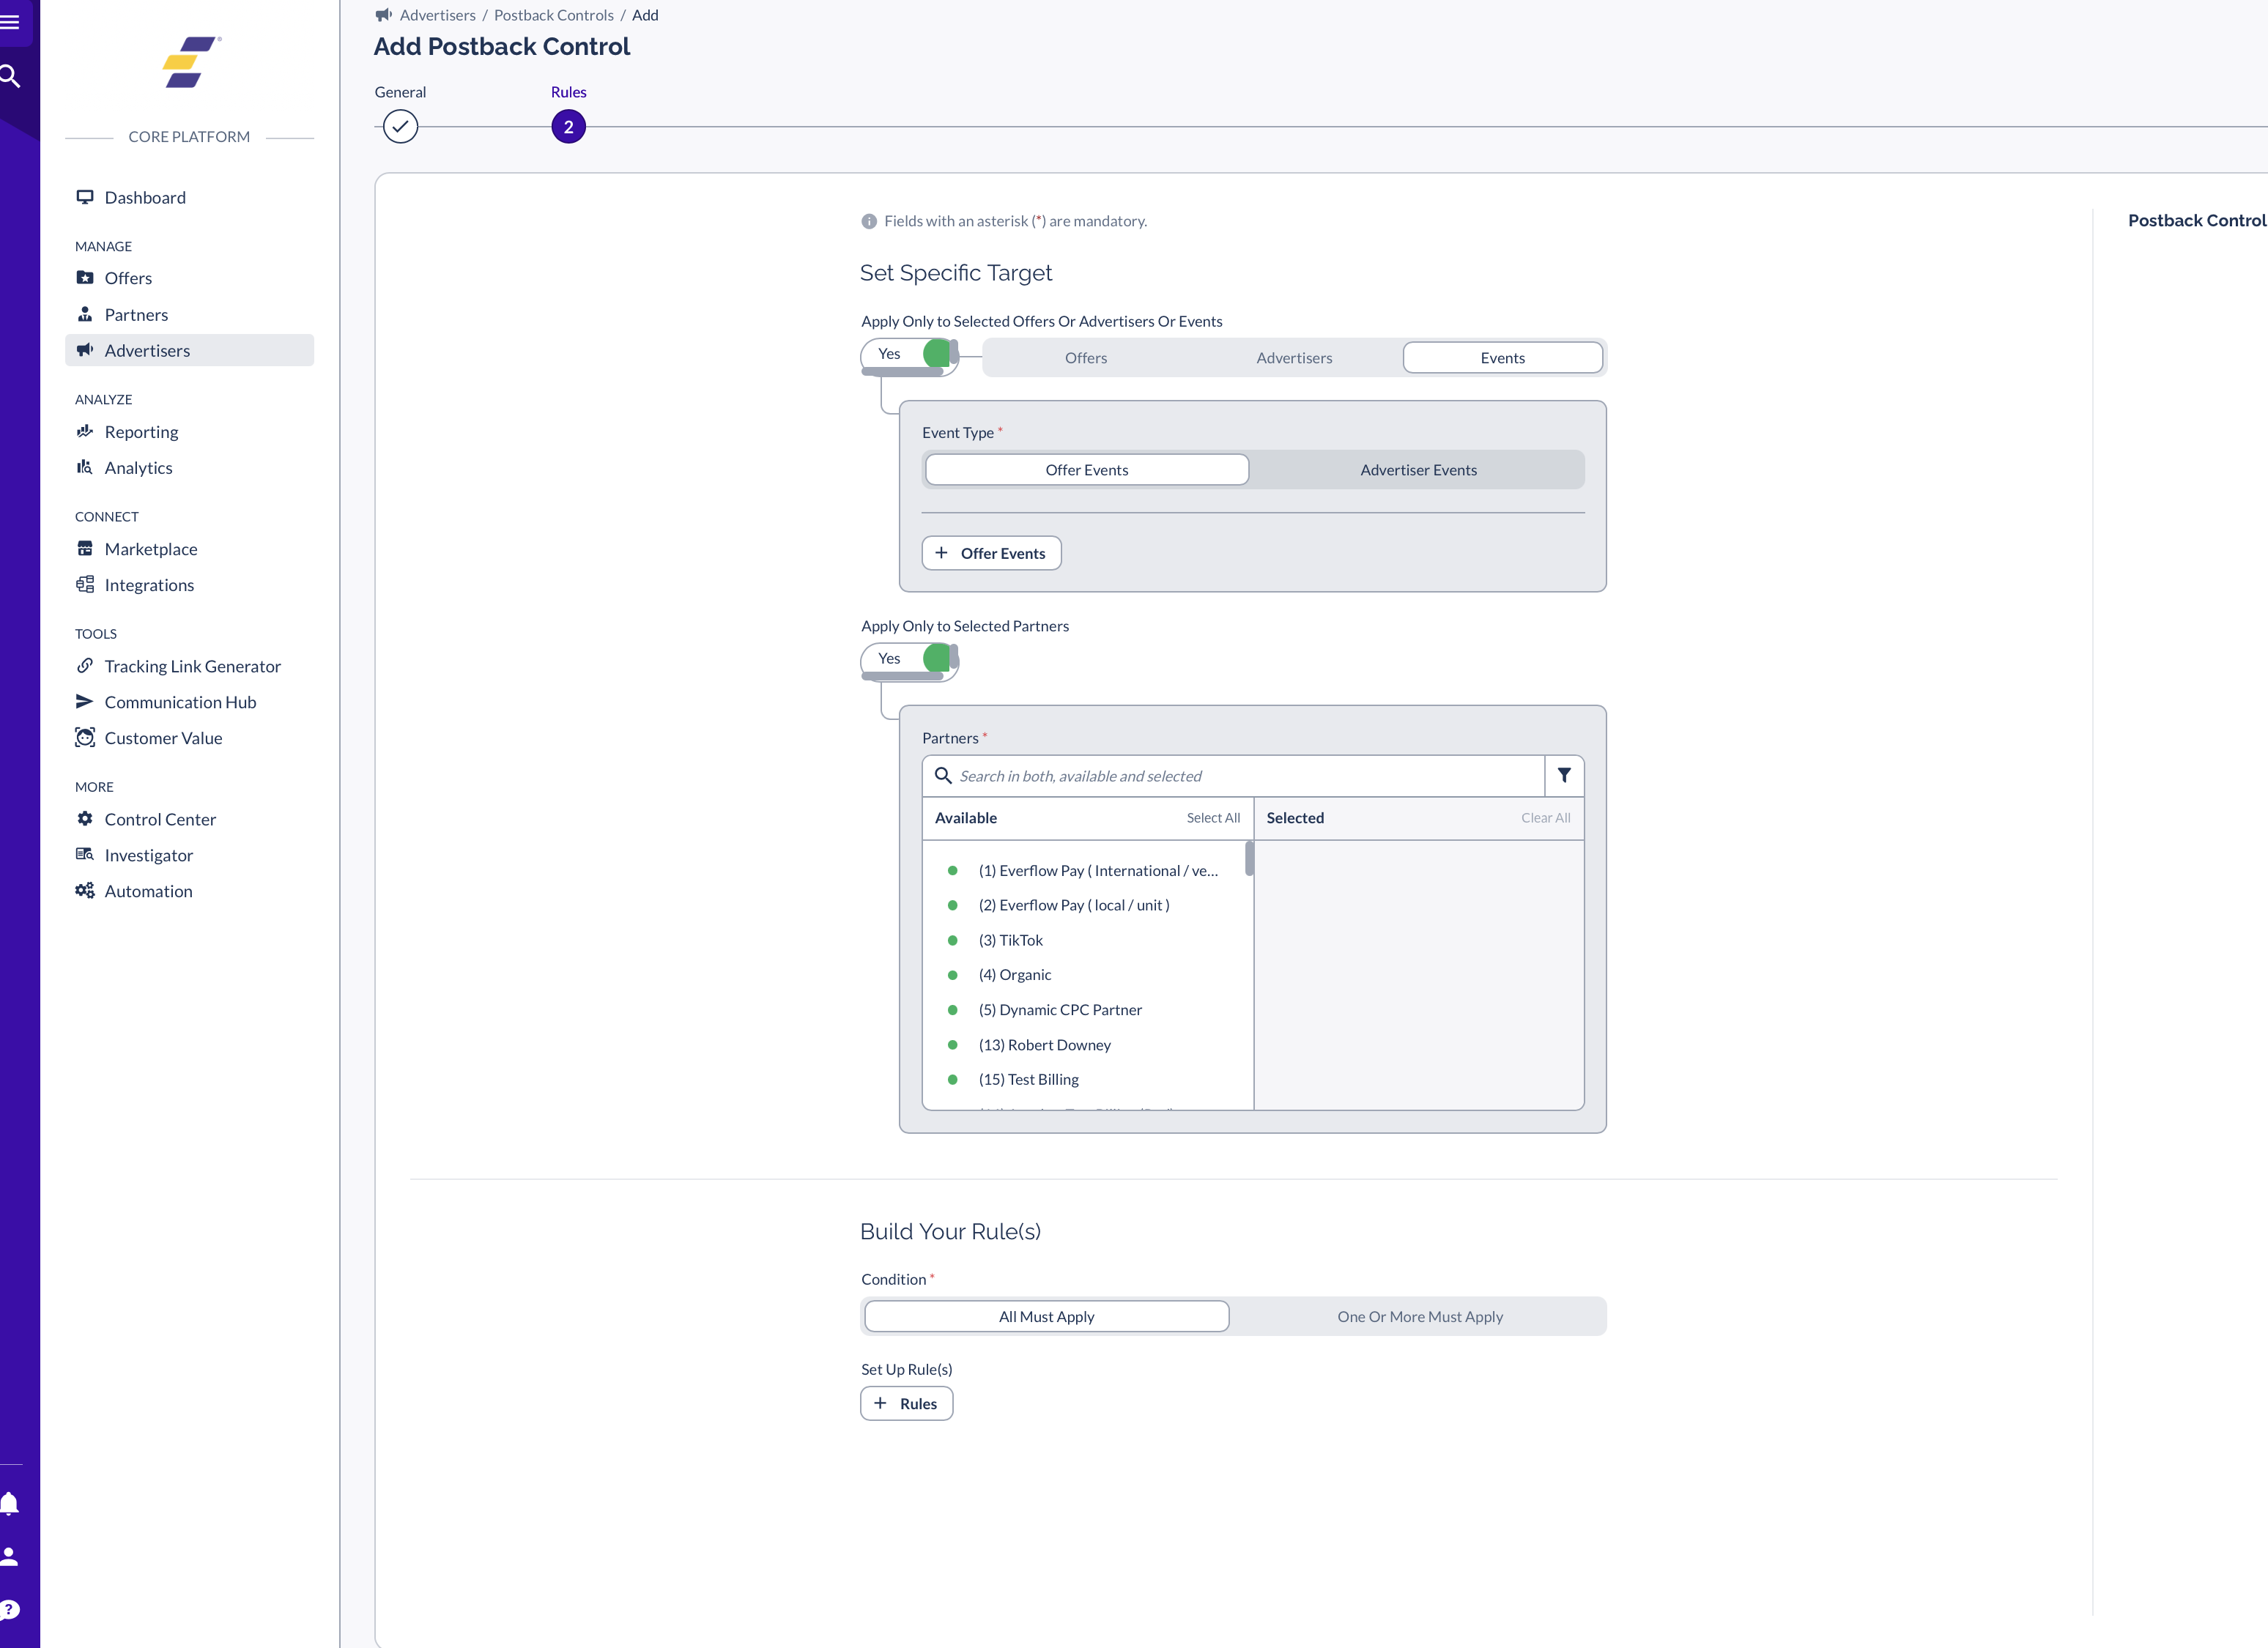Click the available partners list scrollbar
Viewport: 2268px width, 1648px height.
coord(1249,858)
